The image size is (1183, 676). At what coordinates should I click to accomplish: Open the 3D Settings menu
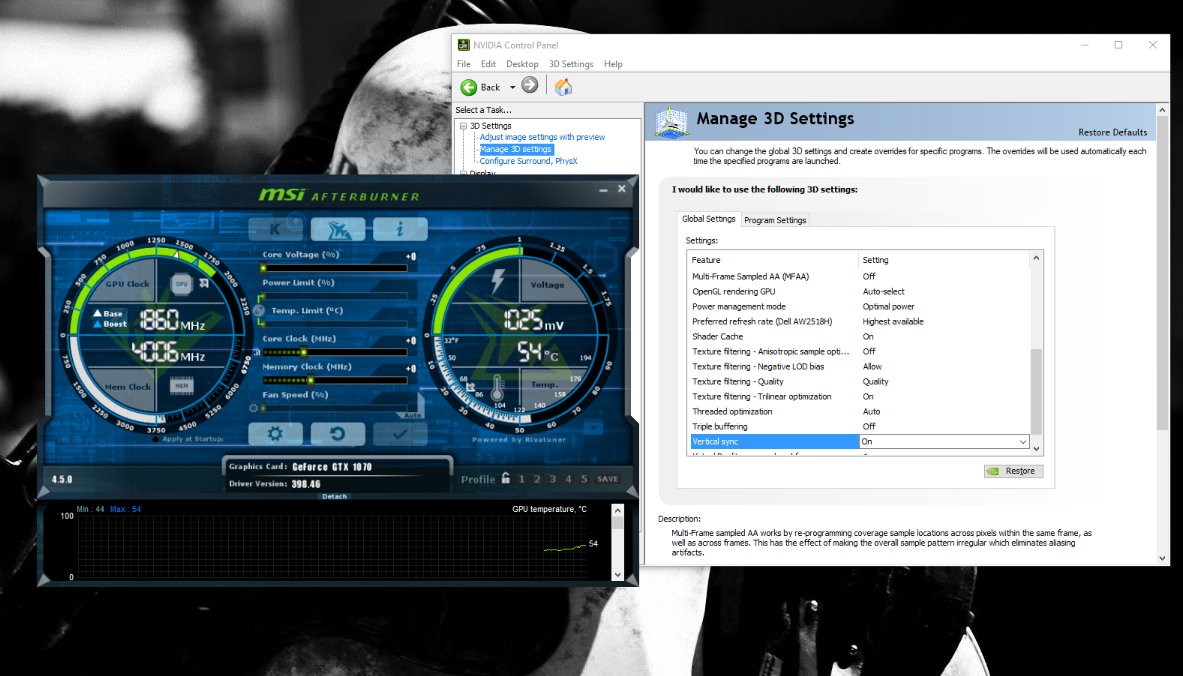571,64
